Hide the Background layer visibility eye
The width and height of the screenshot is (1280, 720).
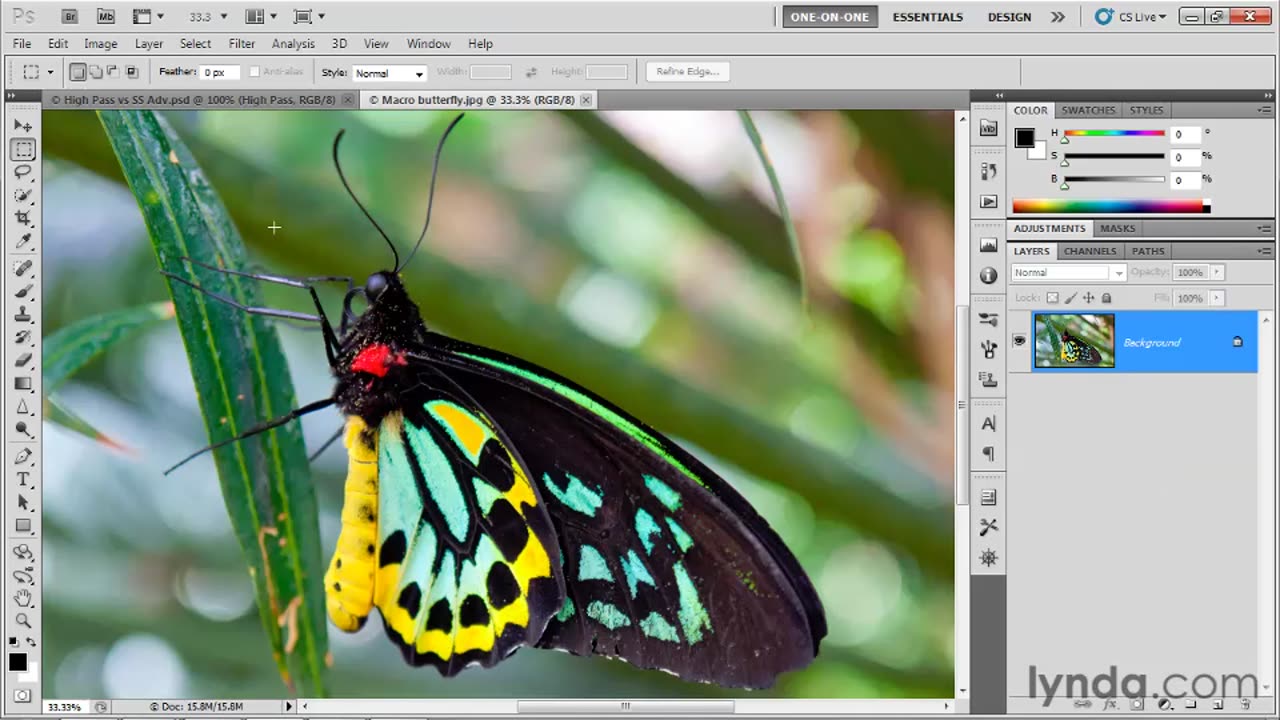1019,341
